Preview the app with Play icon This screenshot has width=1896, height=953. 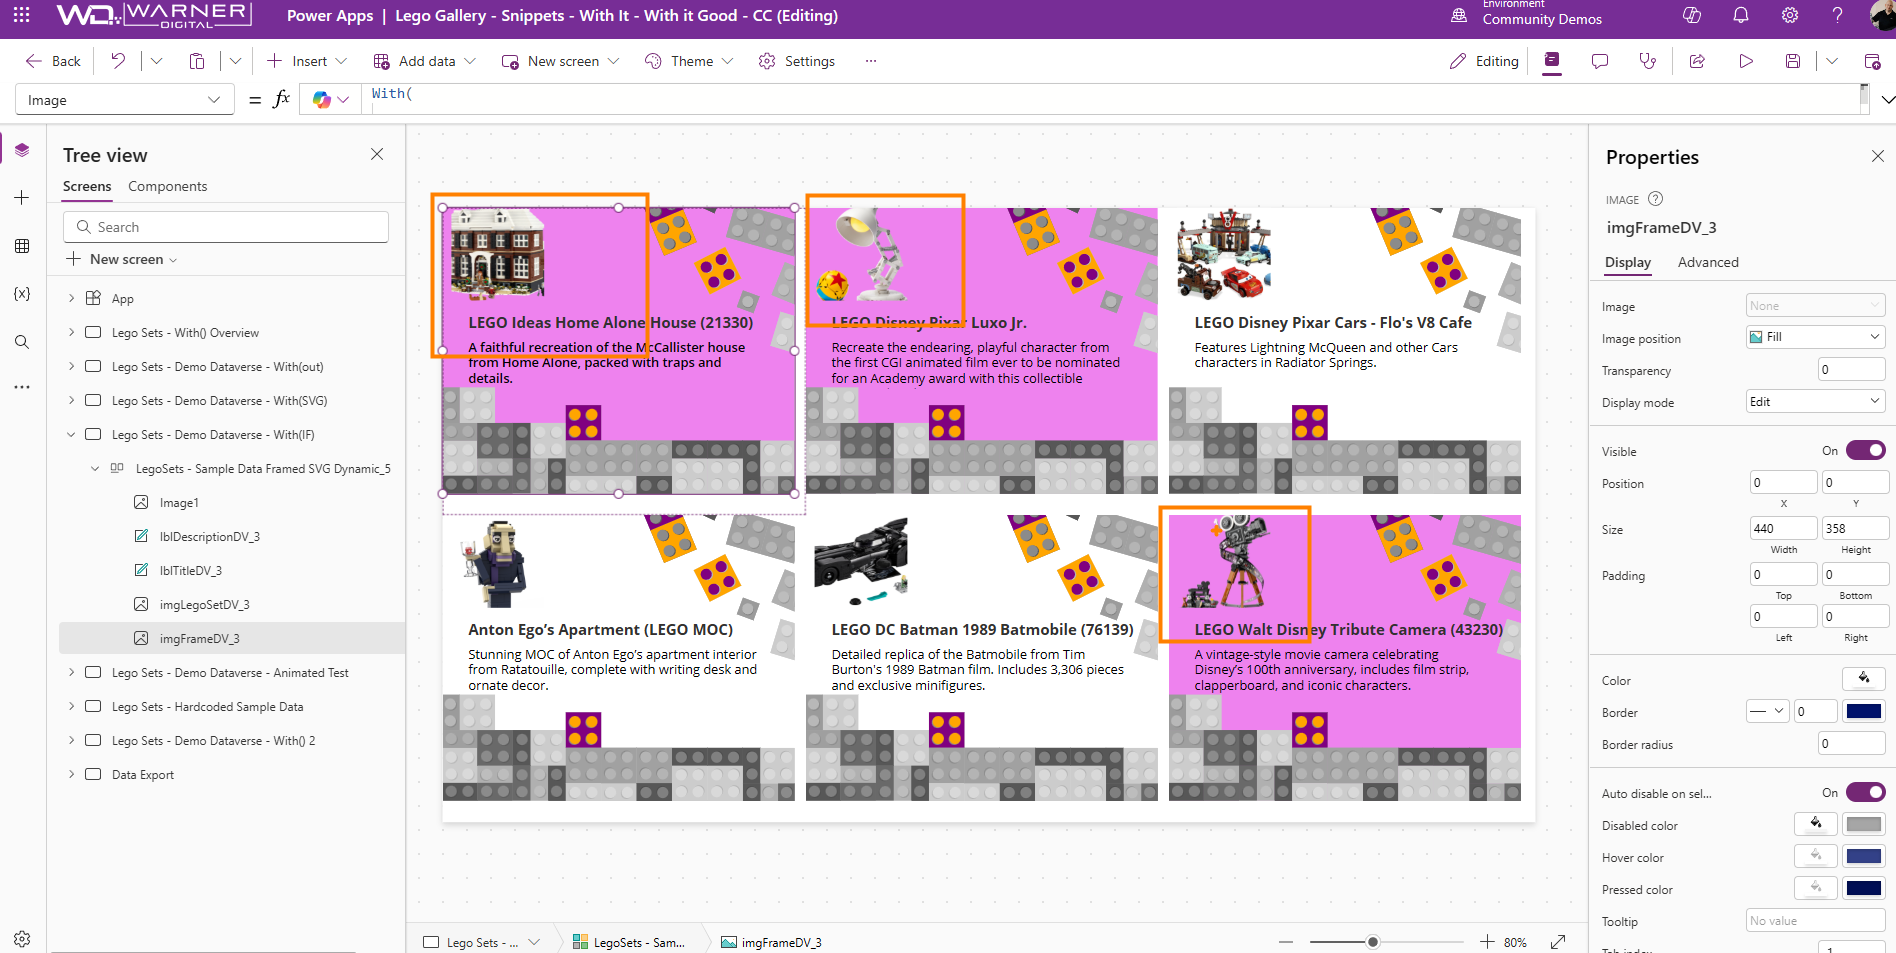(x=1746, y=61)
